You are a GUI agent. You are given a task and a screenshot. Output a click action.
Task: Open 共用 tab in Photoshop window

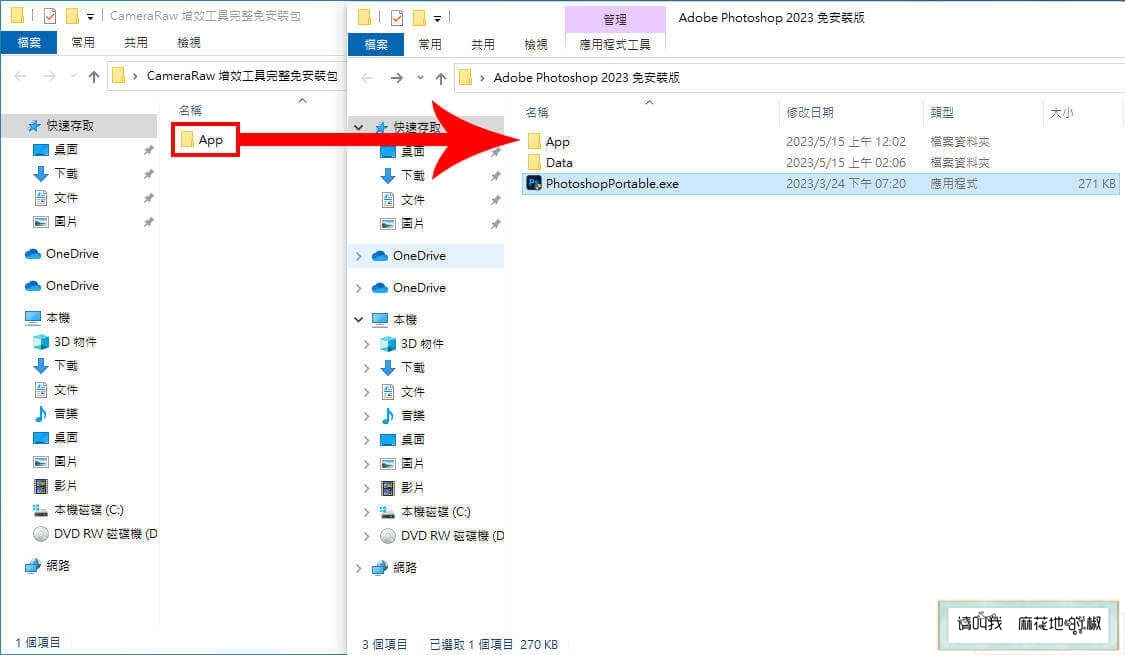point(483,44)
